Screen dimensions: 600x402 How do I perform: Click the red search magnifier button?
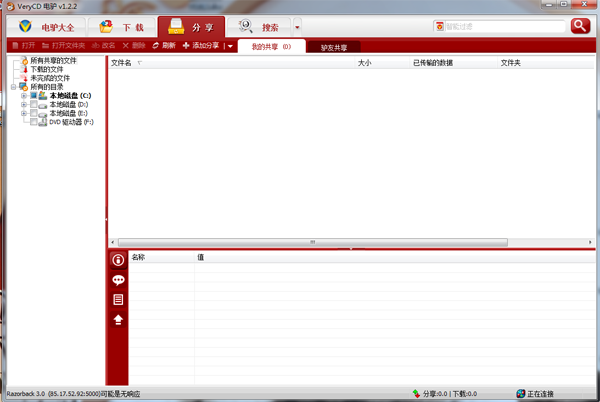[580, 26]
